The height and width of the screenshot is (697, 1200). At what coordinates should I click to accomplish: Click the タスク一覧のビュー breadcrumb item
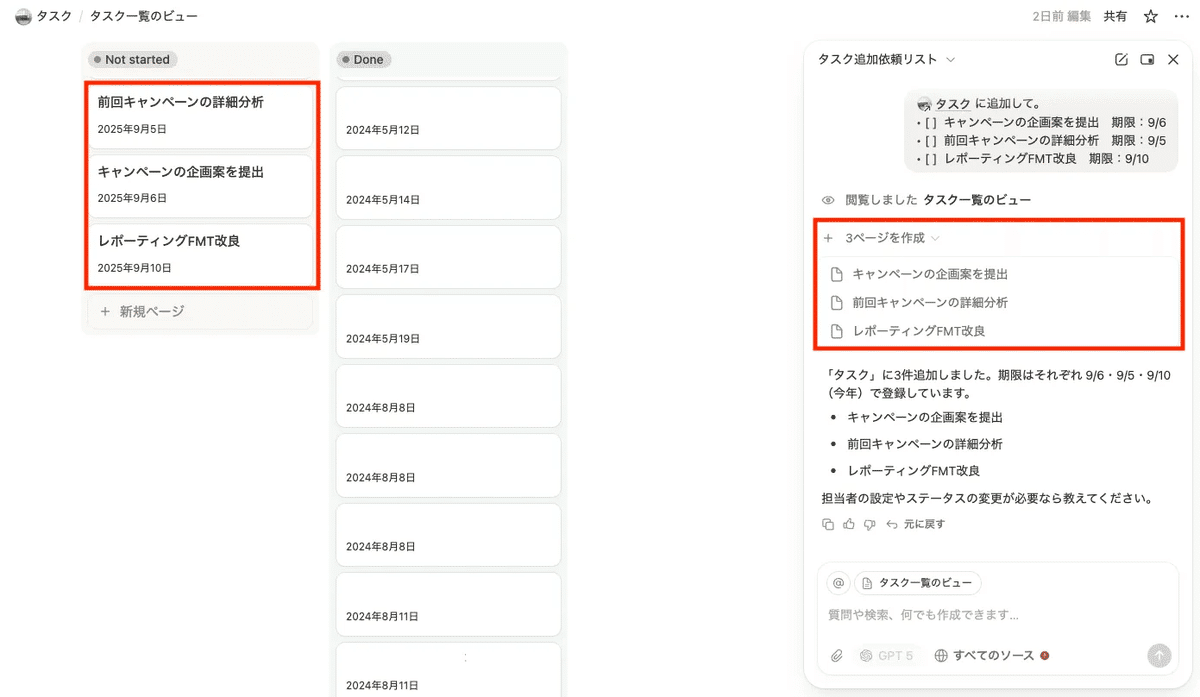pyautogui.click(x=143, y=16)
